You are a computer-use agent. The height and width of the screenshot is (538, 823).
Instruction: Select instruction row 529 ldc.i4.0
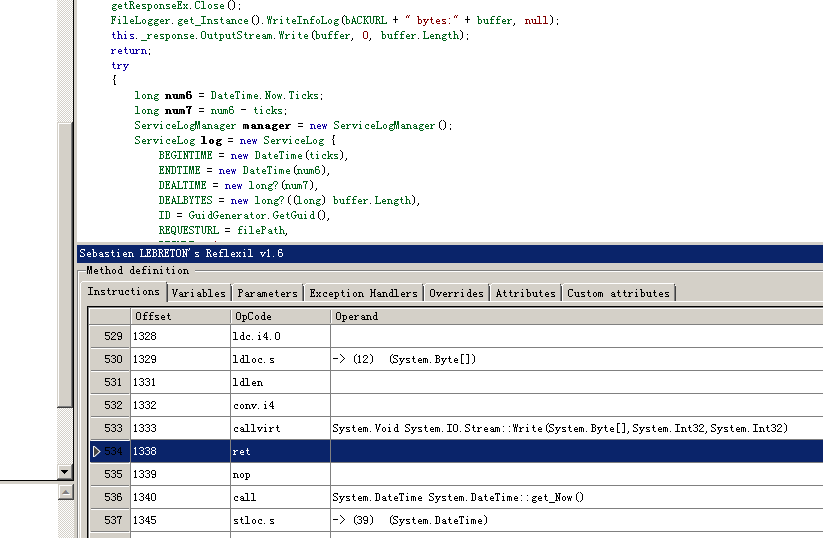pyautogui.click(x=456, y=336)
